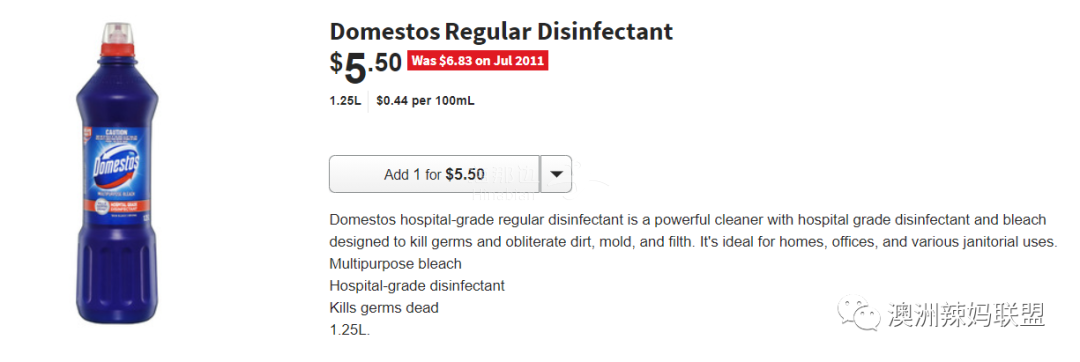Click the 澳洲辣妈联盟 watermark text
Viewport: 1080px width, 362px height.
[x=966, y=315]
